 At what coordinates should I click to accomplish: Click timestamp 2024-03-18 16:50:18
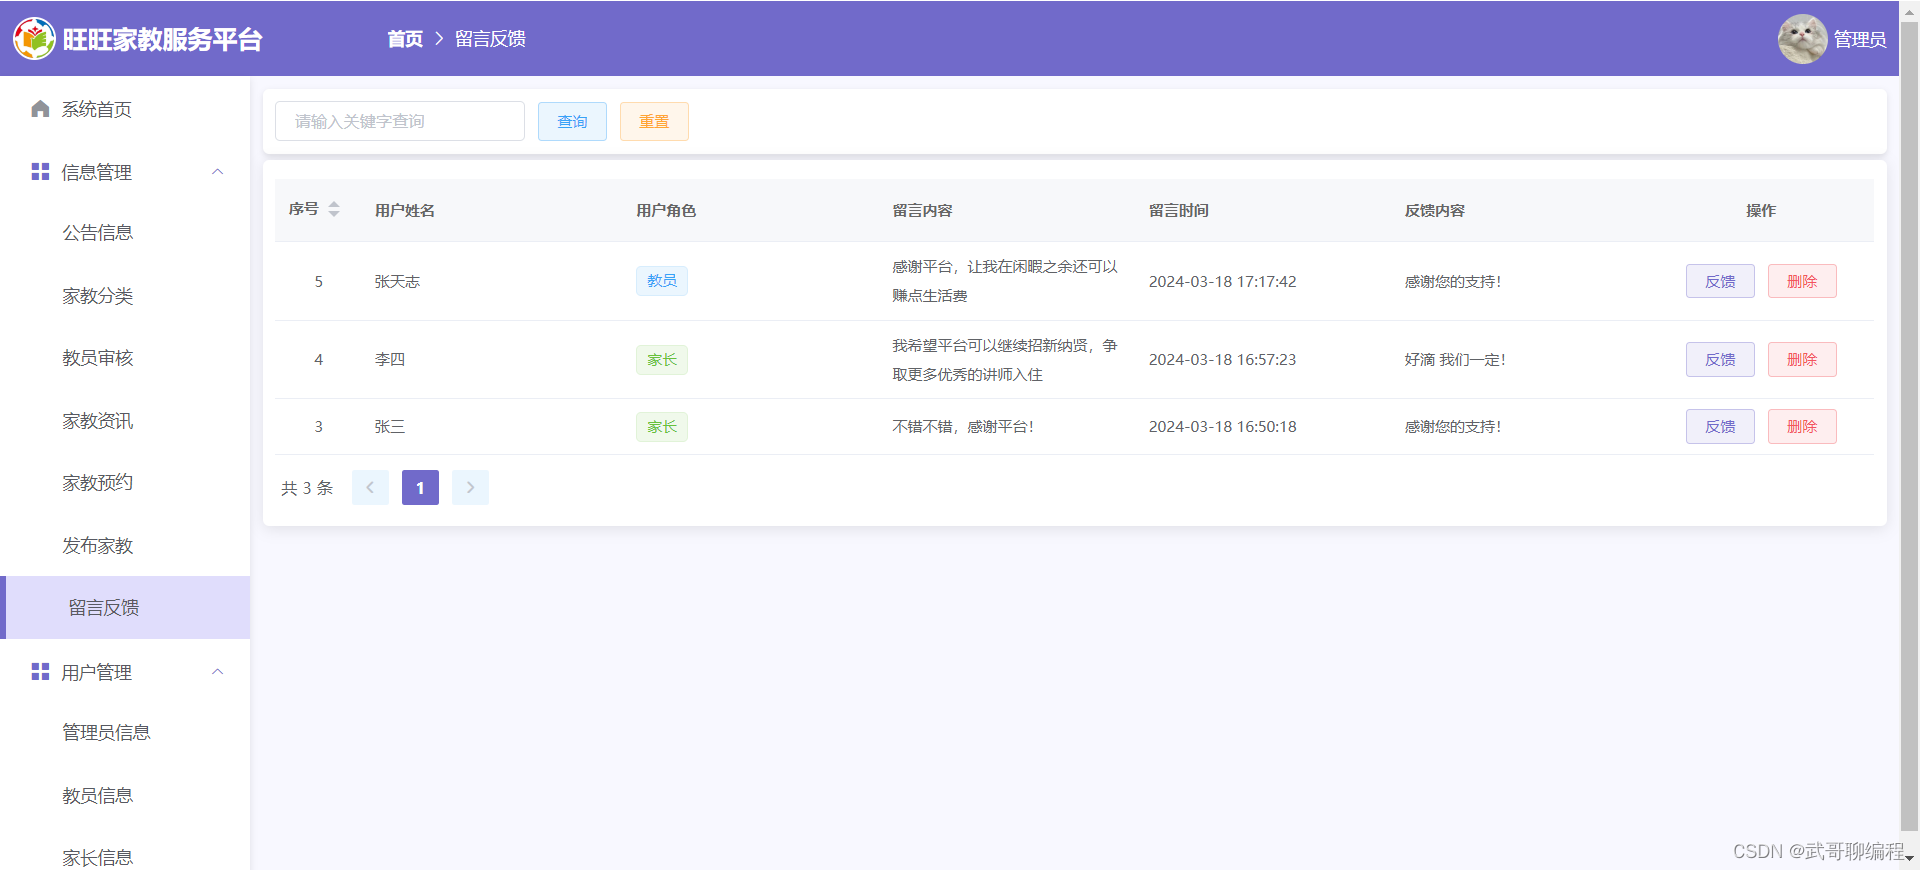tap(1222, 427)
